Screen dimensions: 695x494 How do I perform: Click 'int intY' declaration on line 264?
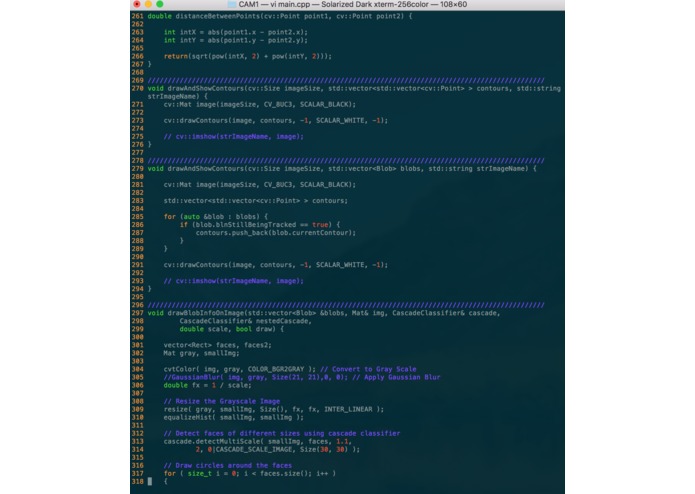pos(180,40)
